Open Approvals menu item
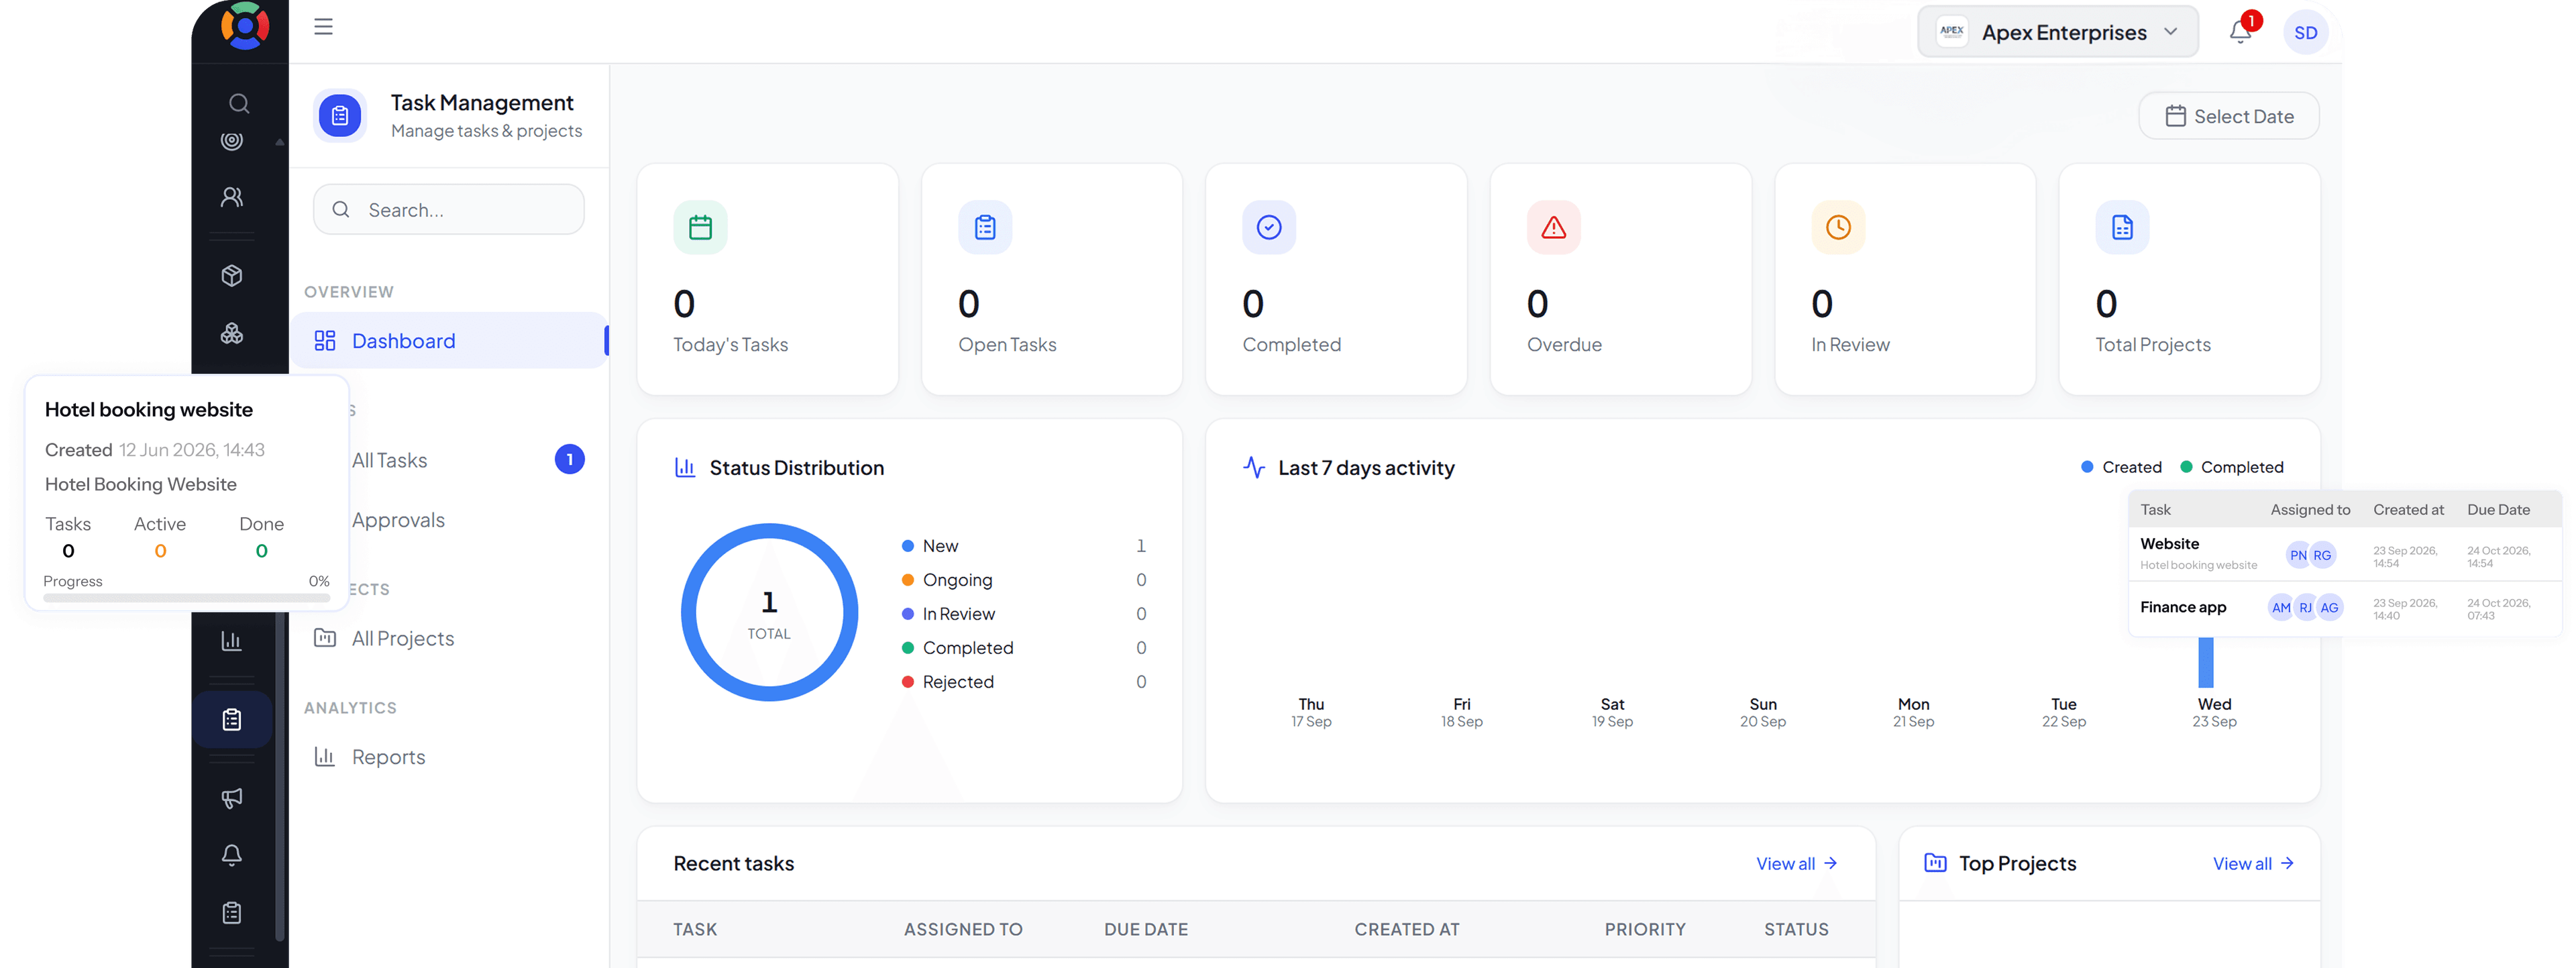Viewport: 2576px width, 968px height. 398,520
